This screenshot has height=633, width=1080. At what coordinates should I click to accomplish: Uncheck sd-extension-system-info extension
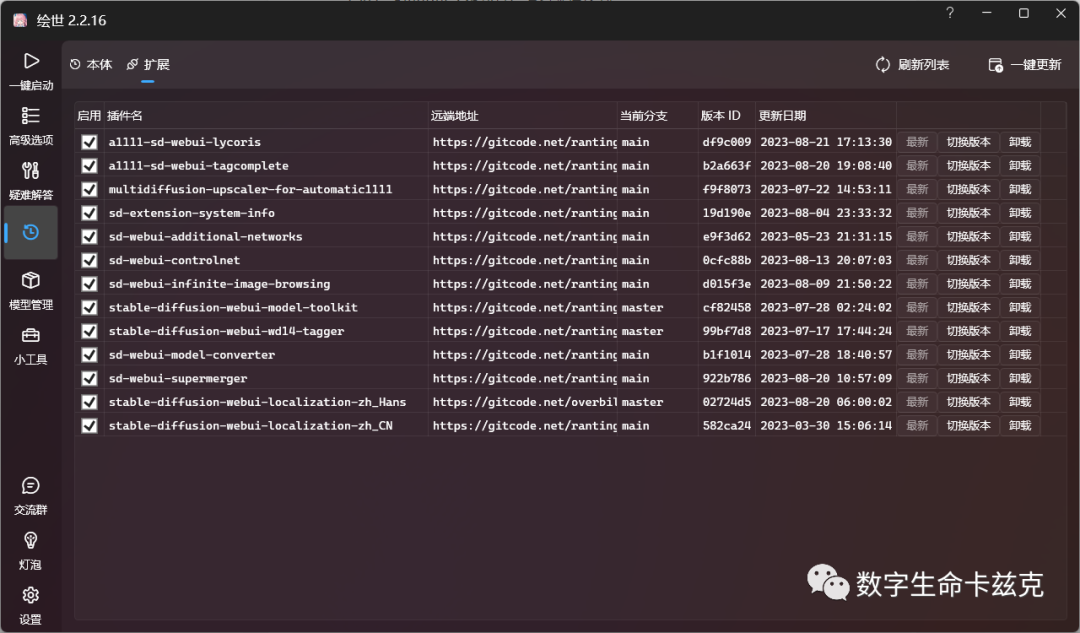pos(89,213)
